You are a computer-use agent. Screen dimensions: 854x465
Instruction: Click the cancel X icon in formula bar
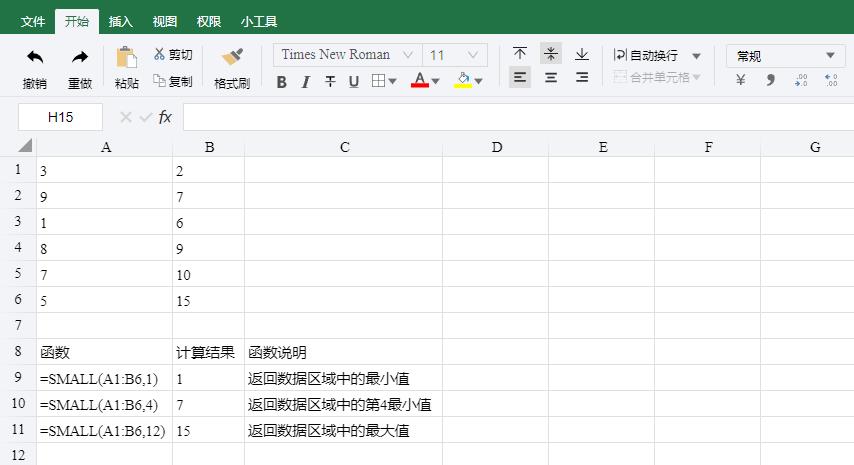[x=126, y=117]
